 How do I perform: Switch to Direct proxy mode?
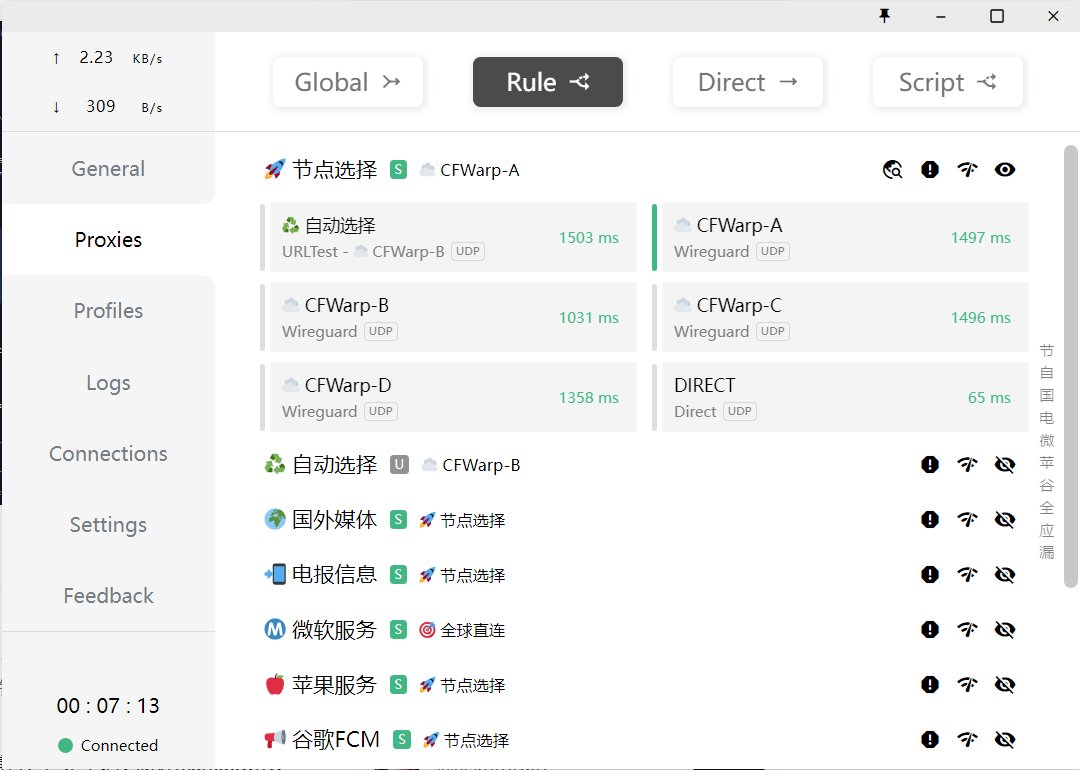(747, 82)
